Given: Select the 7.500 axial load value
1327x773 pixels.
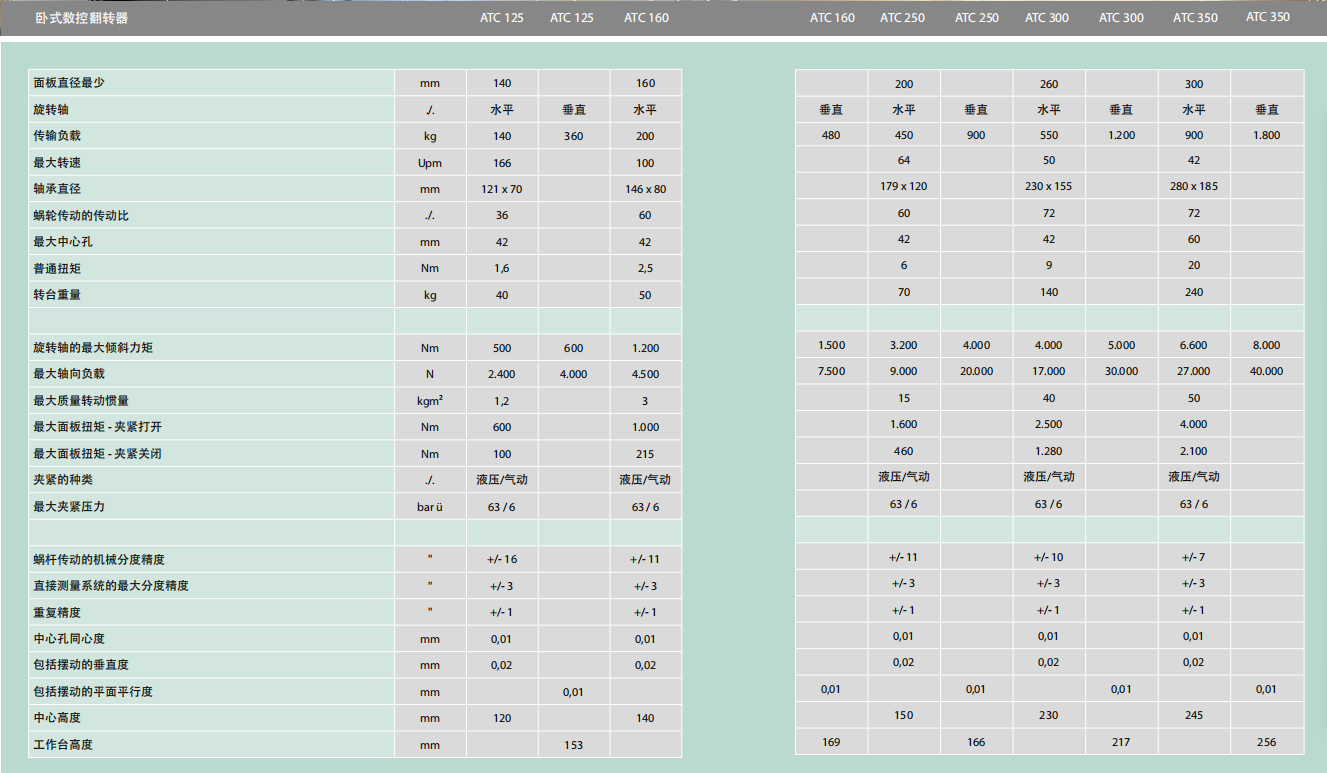Looking at the screenshot, I should (831, 371).
